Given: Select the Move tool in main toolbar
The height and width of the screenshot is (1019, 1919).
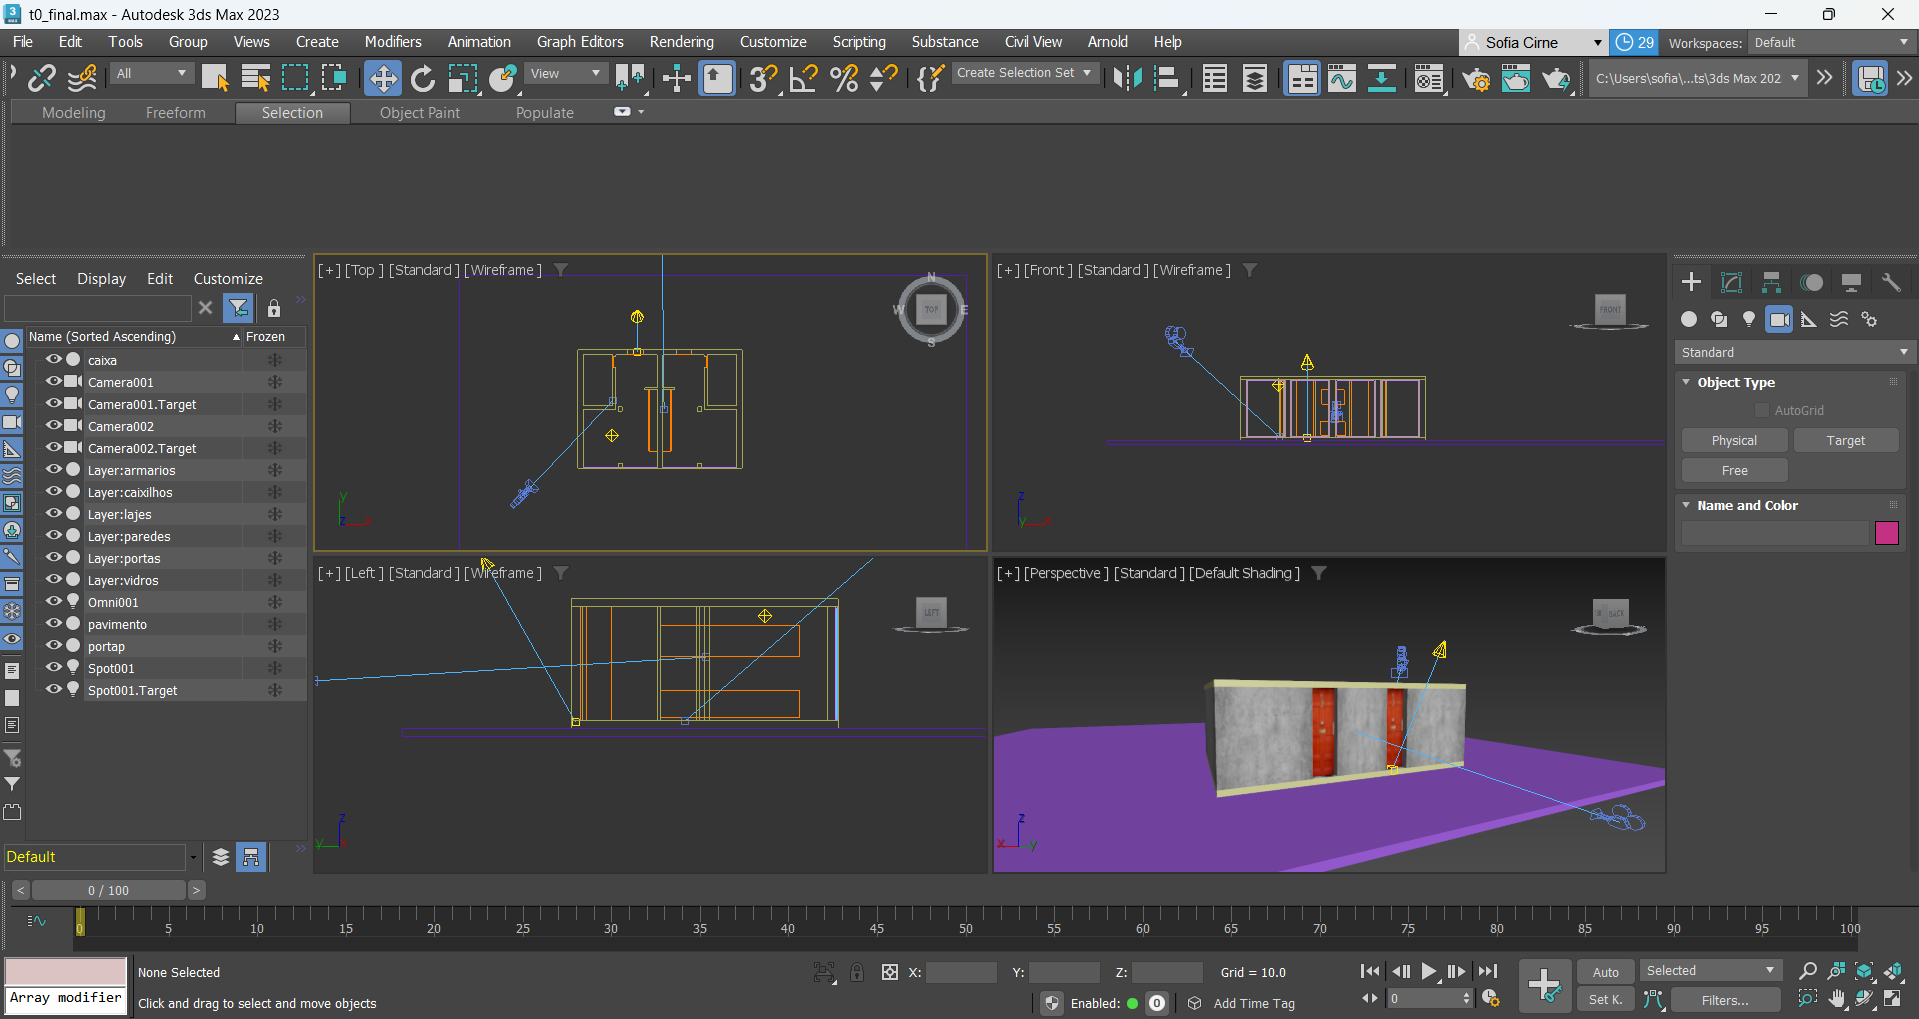Looking at the screenshot, I should 383,78.
